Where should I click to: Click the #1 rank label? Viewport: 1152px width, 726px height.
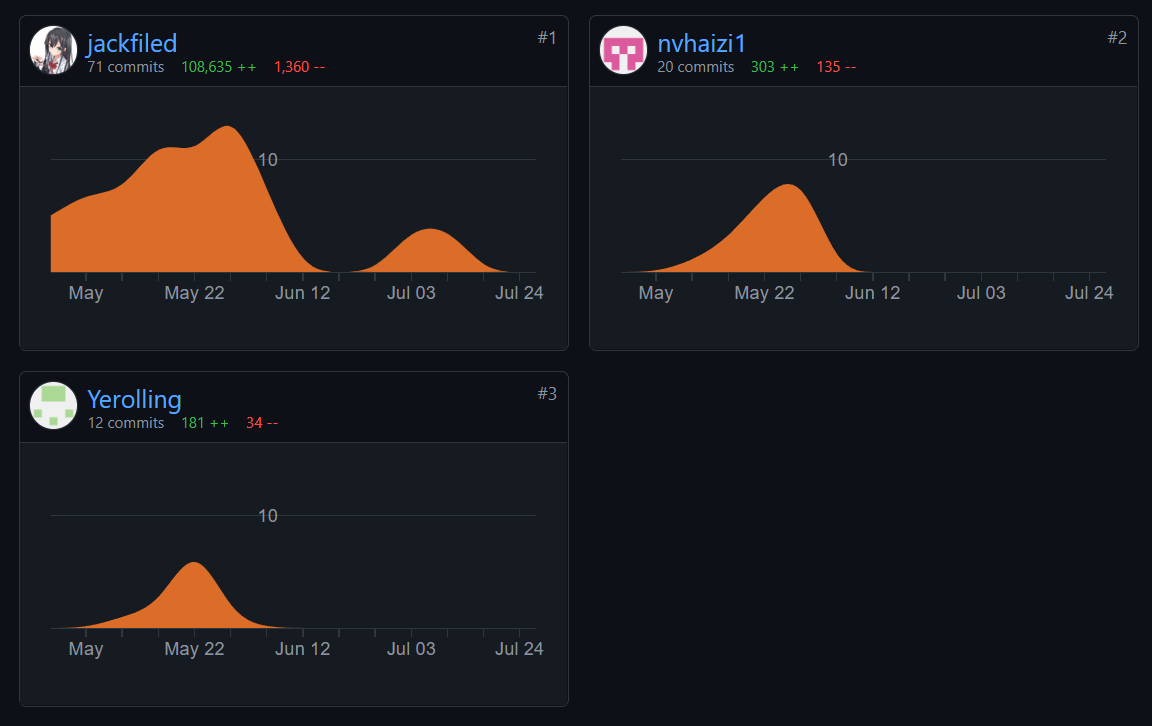click(x=546, y=37)
